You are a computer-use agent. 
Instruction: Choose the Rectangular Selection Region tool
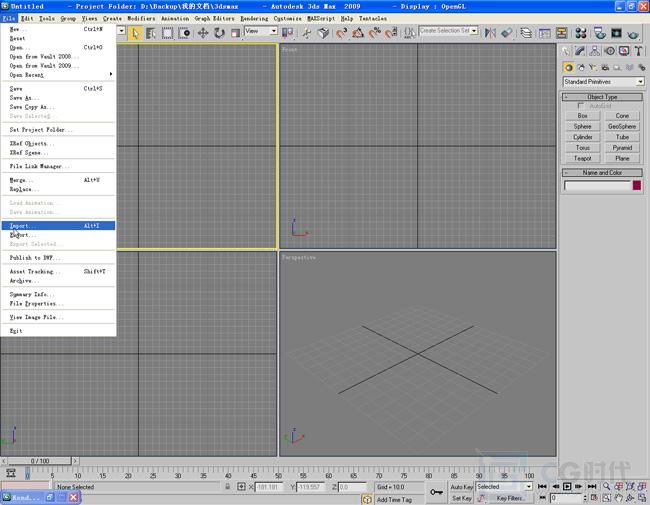[167, 33]
